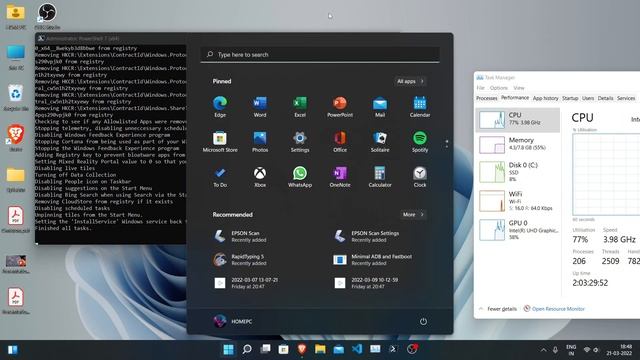Switch to the App history tab

tap(545, 98)
